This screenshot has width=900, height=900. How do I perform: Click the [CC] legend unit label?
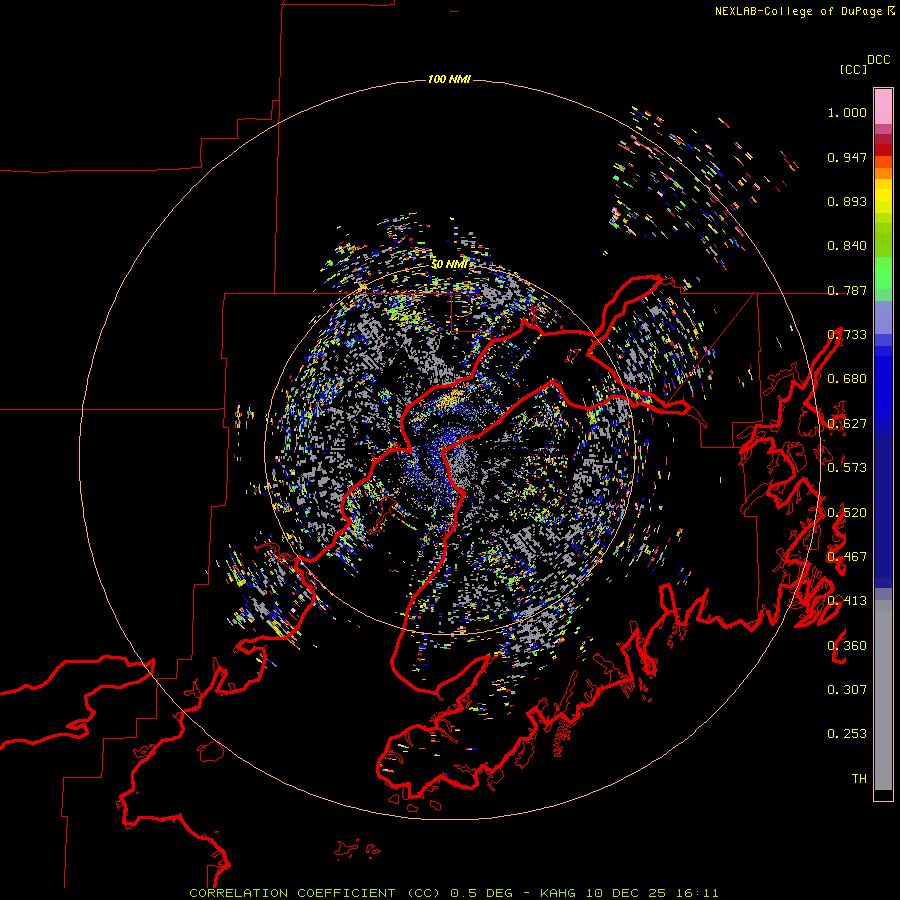pyautogui.click(x=853, y=69)
